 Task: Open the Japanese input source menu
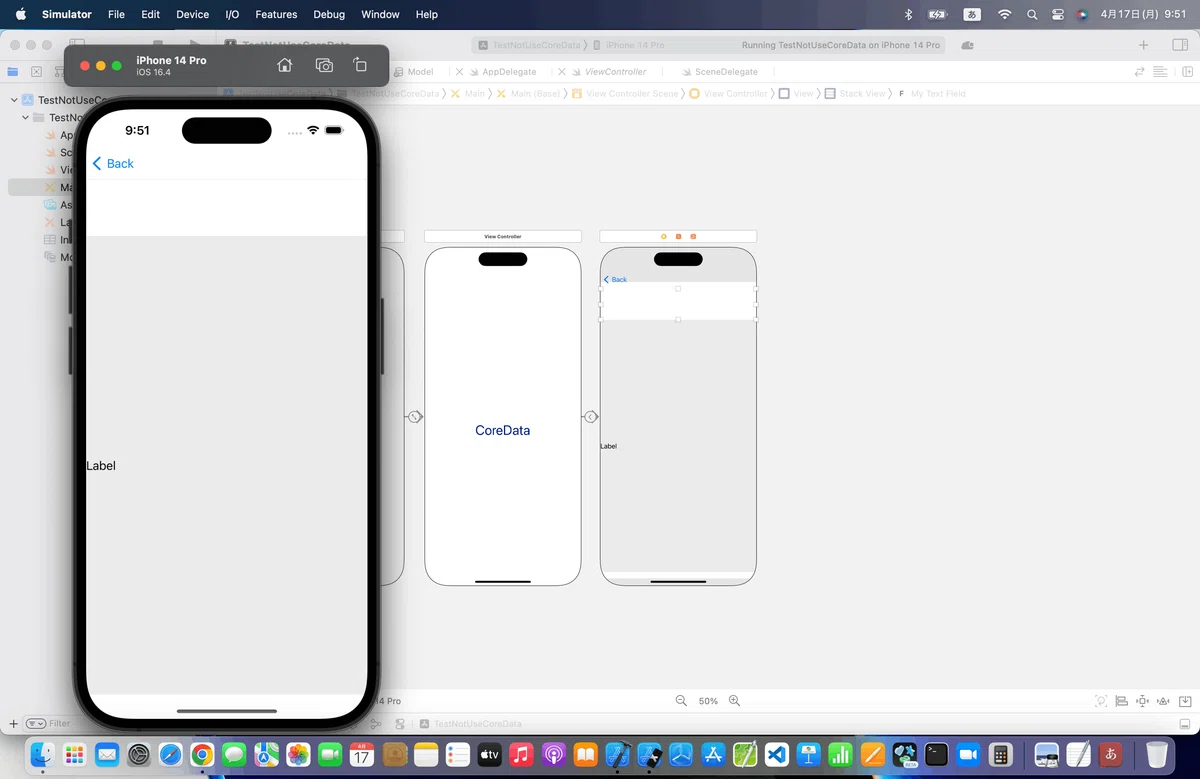coord(971,14)
